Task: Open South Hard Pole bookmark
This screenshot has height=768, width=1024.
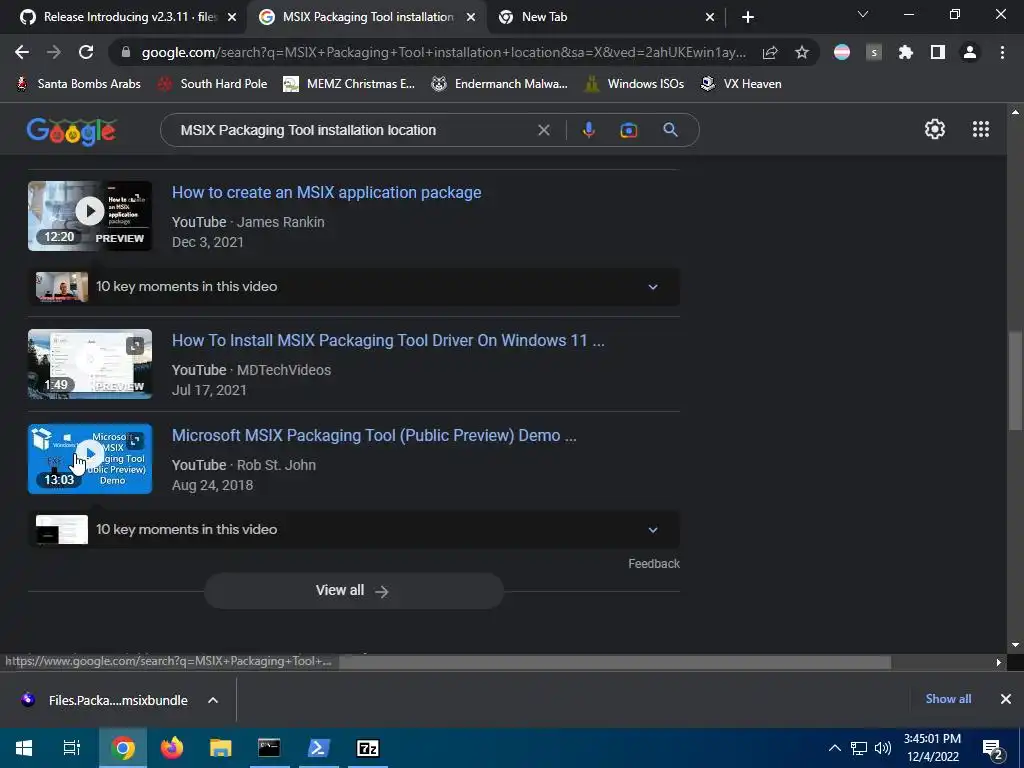Action: pyautogui.click(x=213, y=84)
